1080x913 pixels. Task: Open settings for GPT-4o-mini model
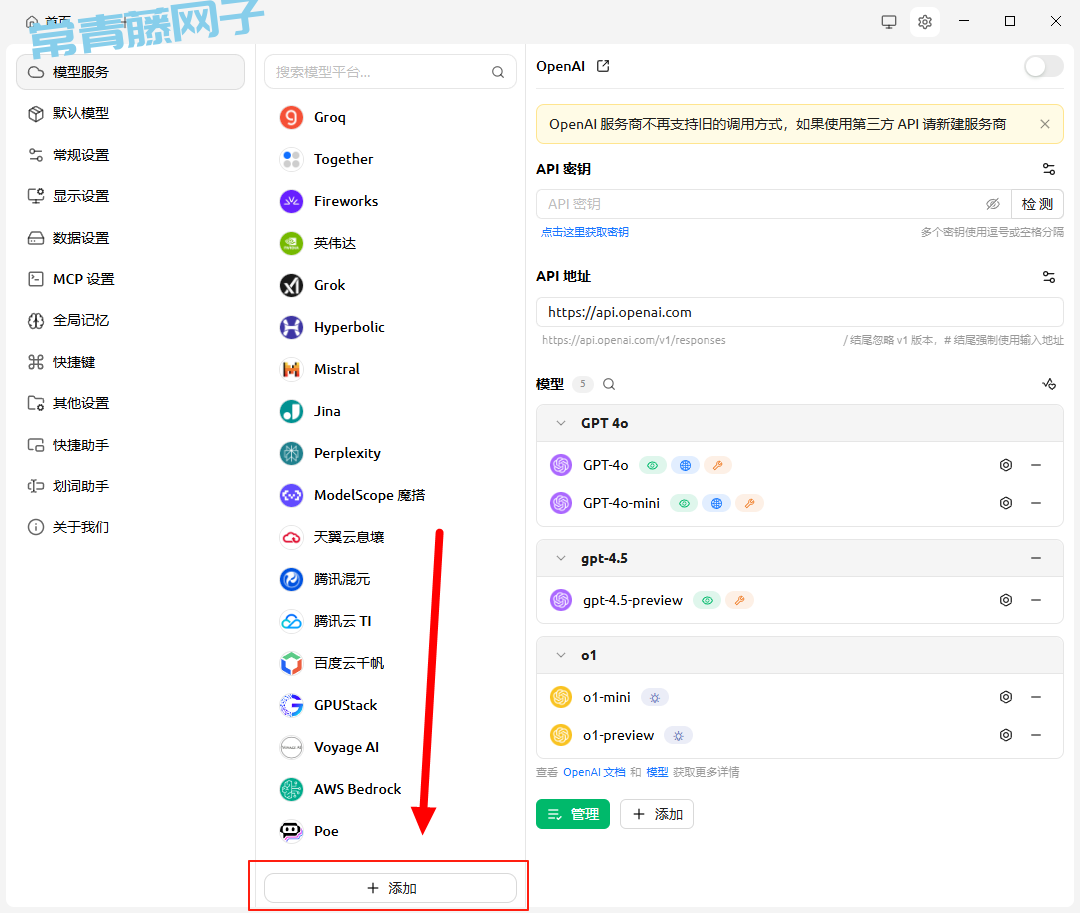1006,503
